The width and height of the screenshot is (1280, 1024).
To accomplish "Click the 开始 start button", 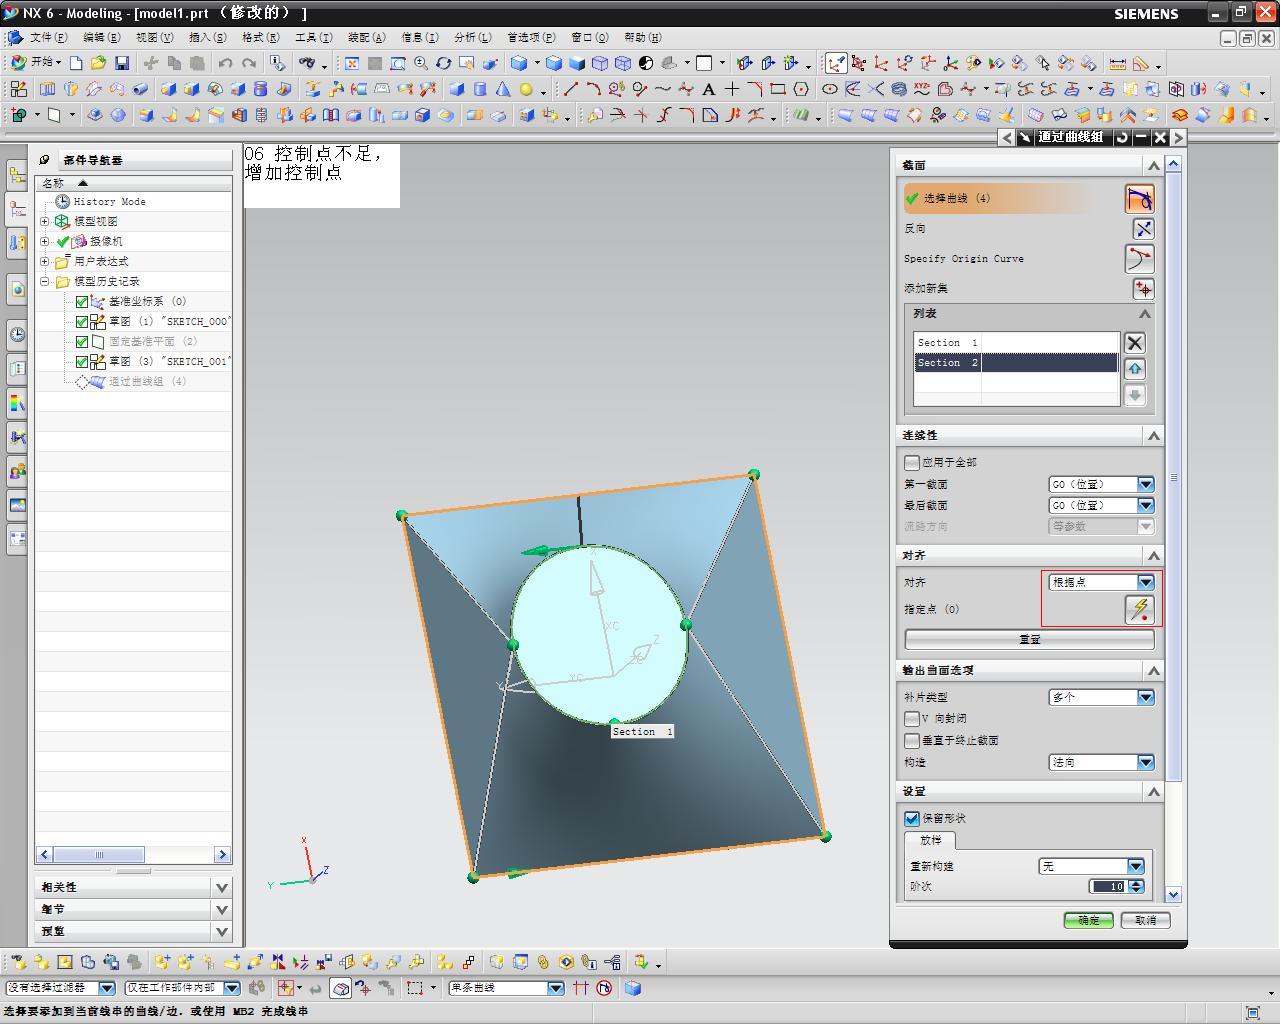I will (36, 62).
